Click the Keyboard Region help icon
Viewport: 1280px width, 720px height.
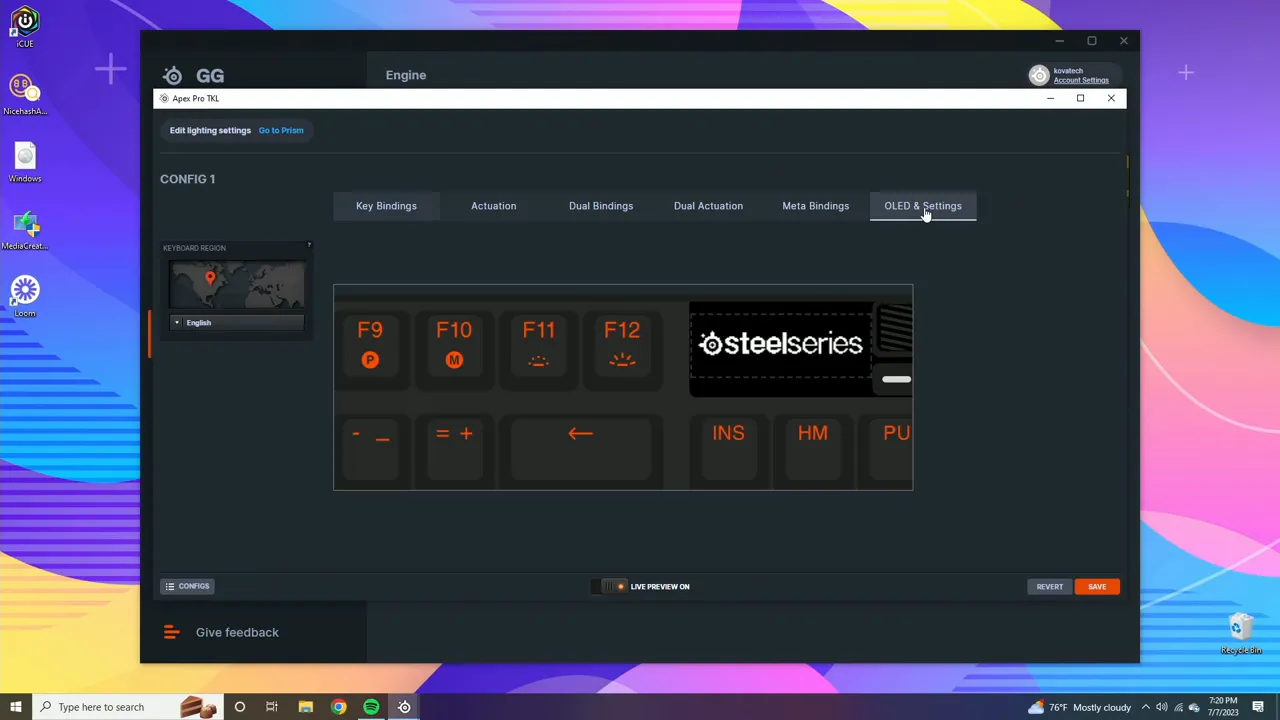(x=309, y=245)
